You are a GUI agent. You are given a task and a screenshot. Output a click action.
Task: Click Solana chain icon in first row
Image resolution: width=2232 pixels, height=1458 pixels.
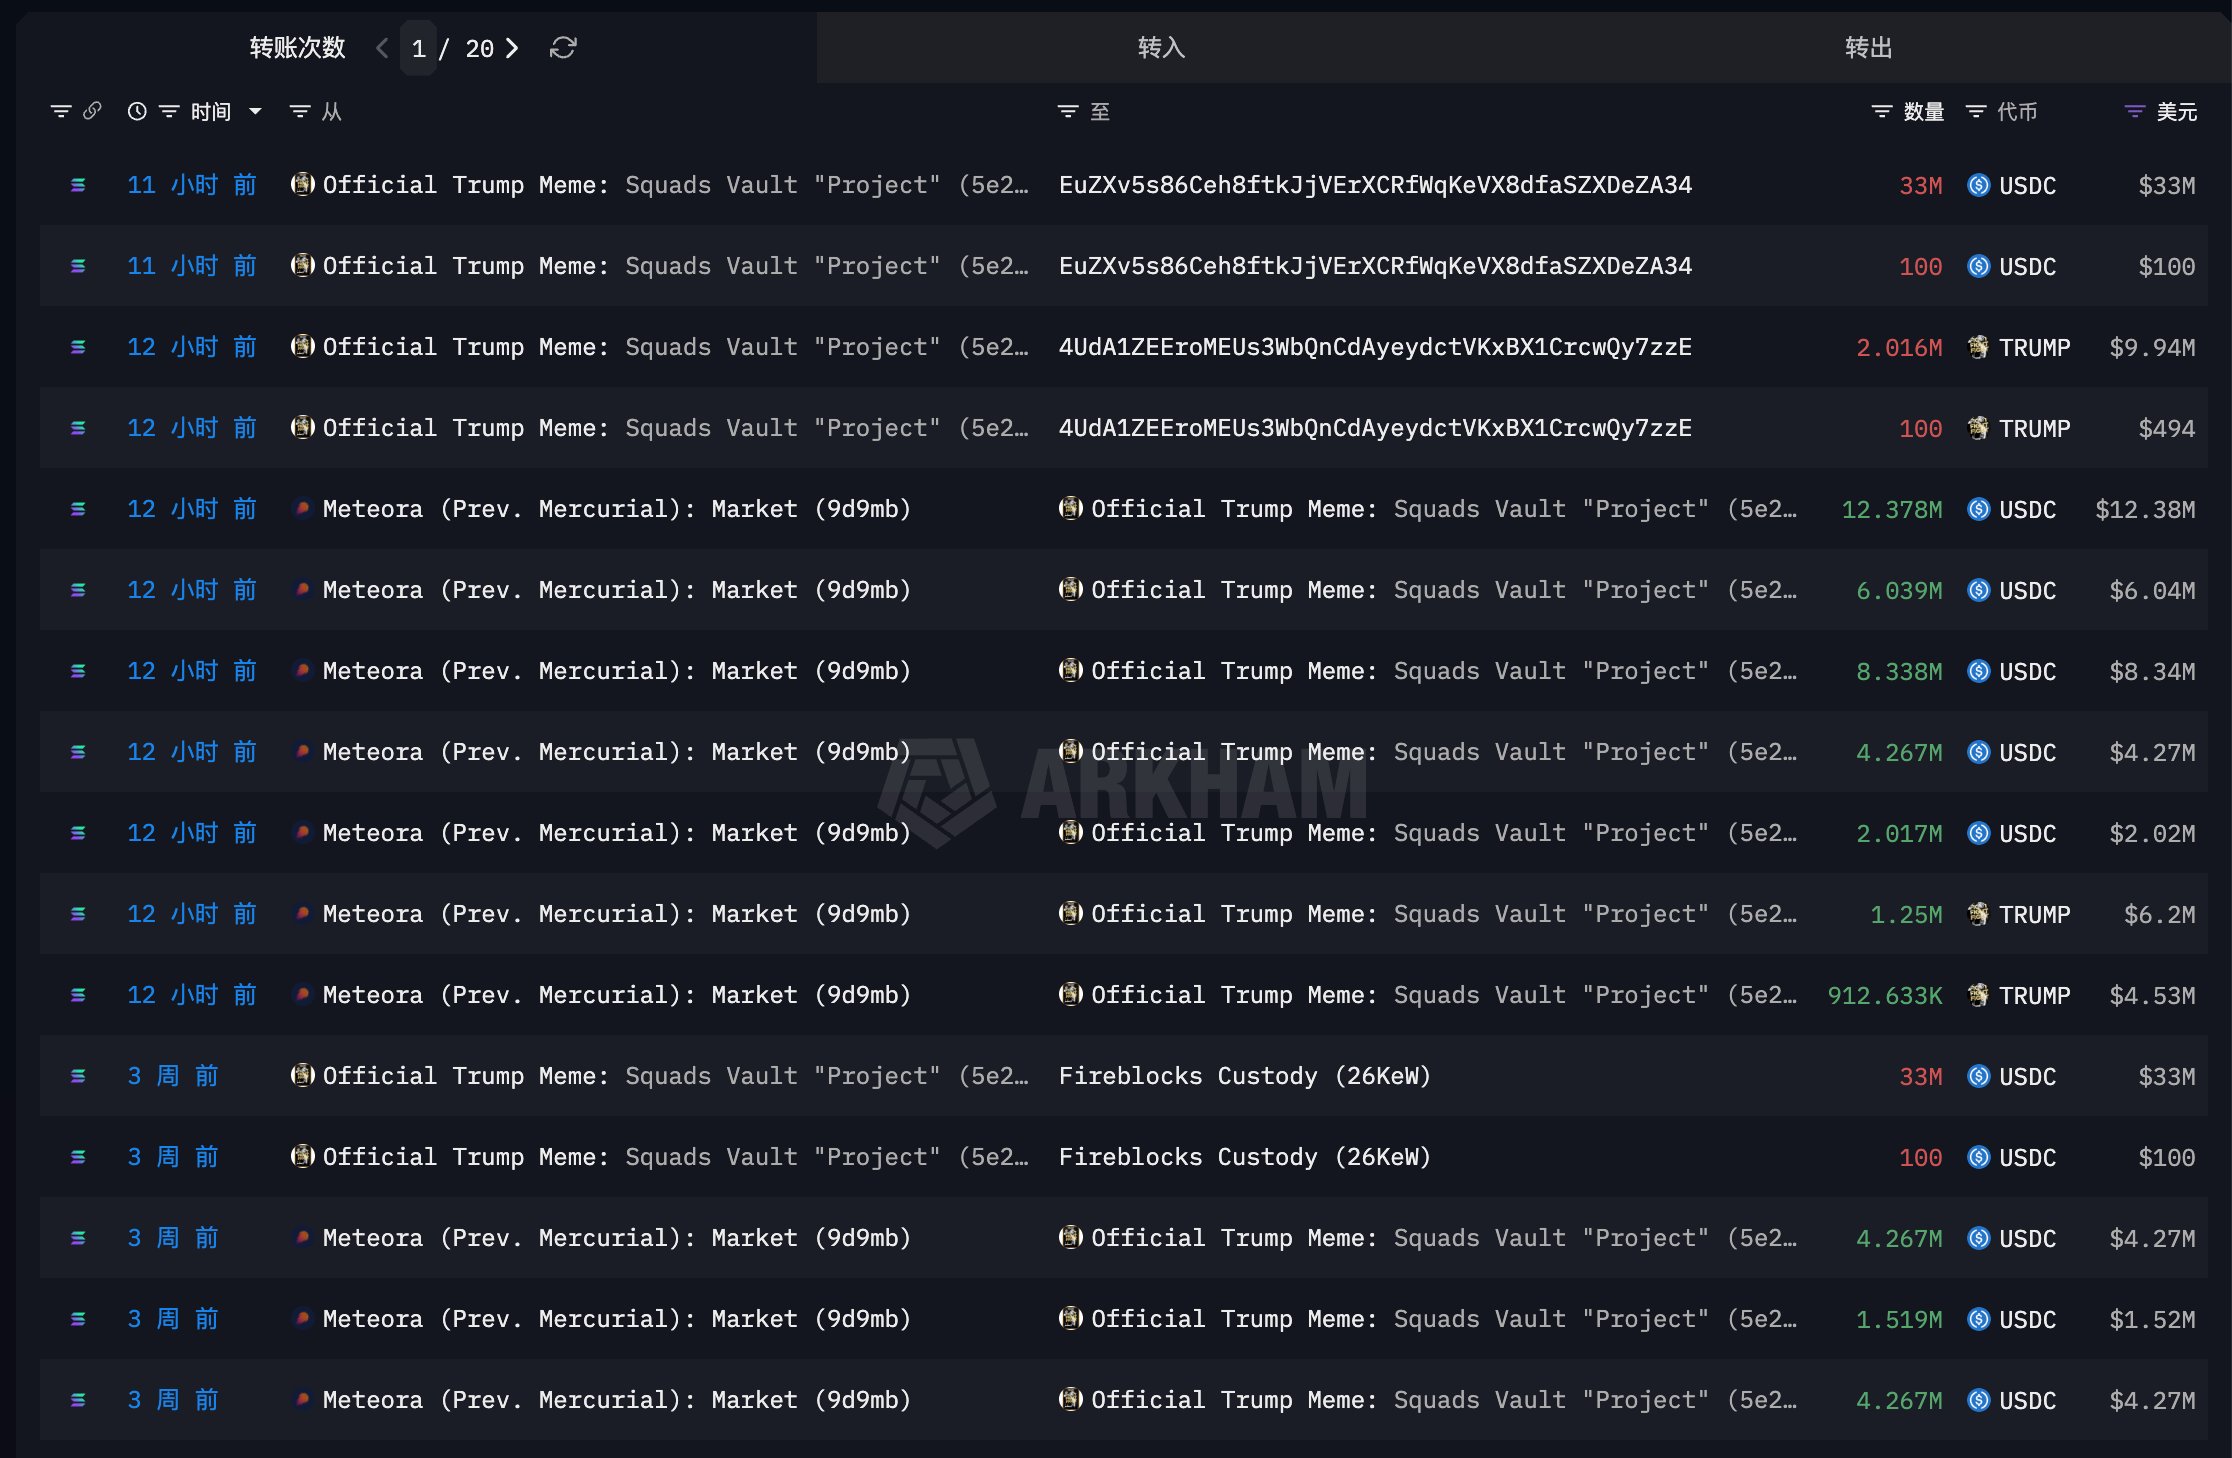(78, 185)
